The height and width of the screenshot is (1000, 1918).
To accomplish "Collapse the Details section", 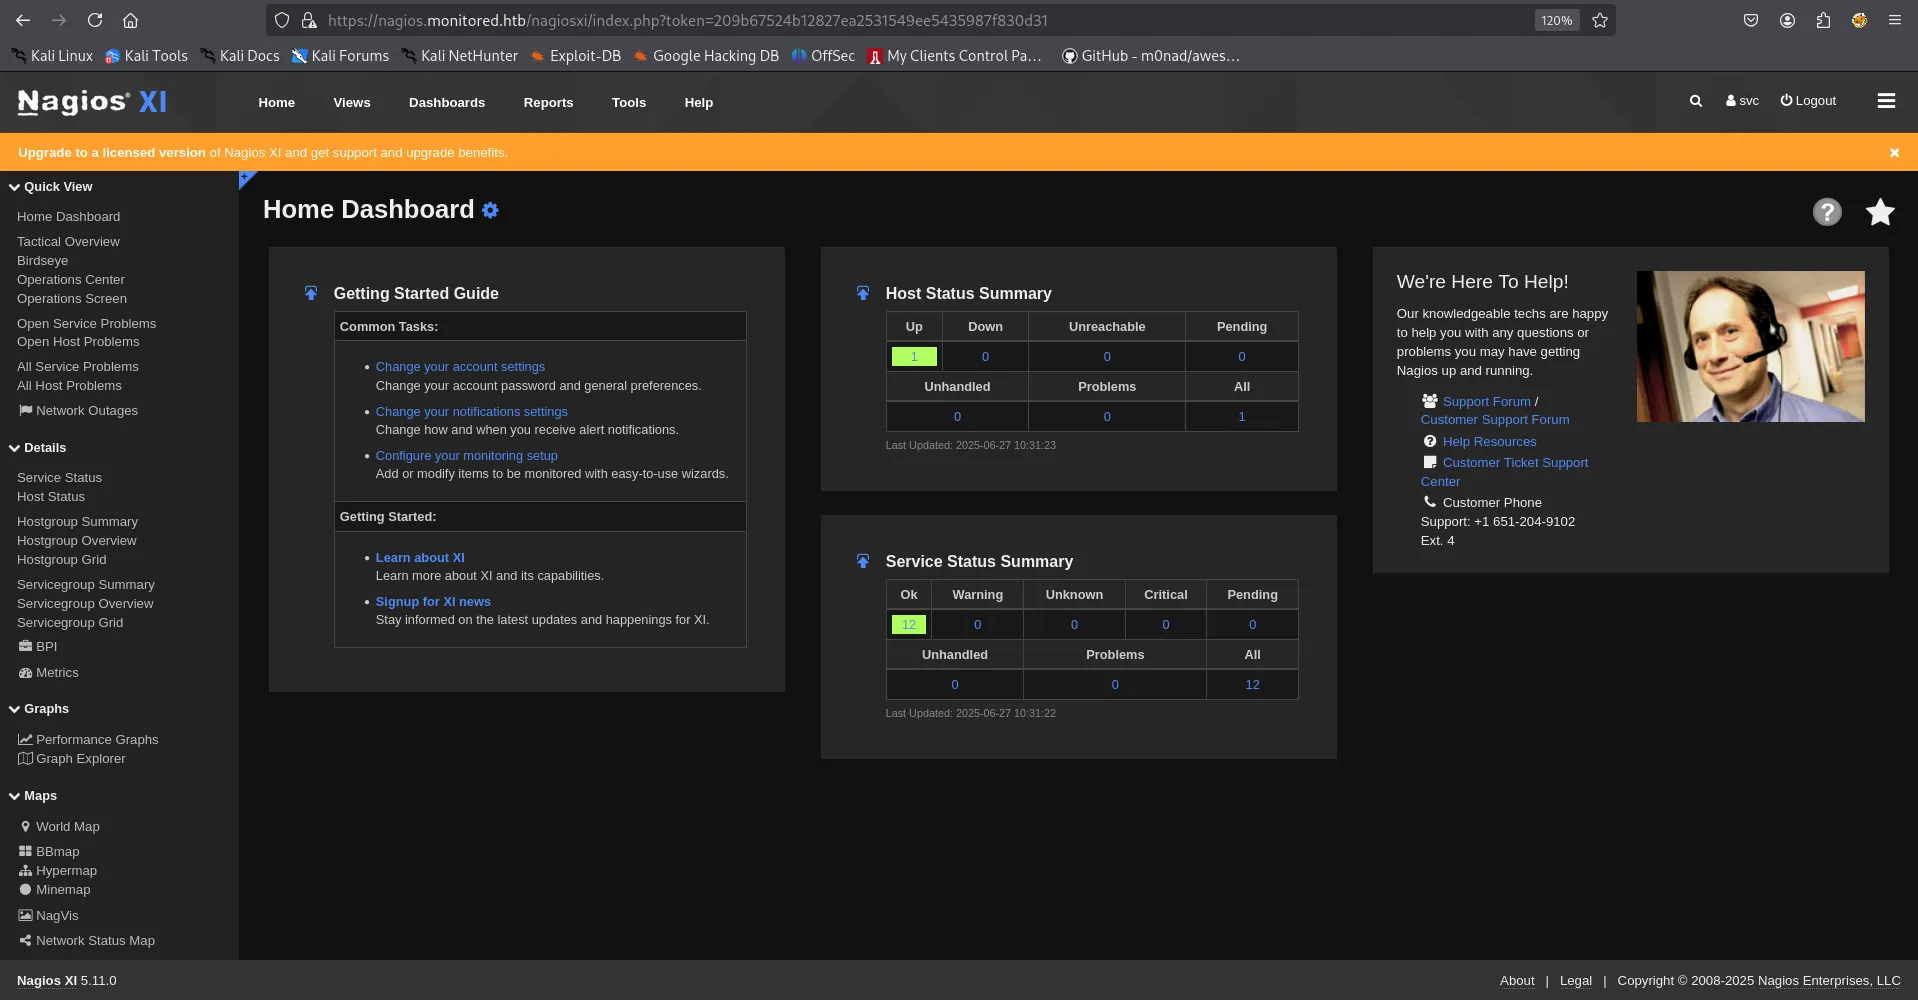I will (x=38, y=448).
